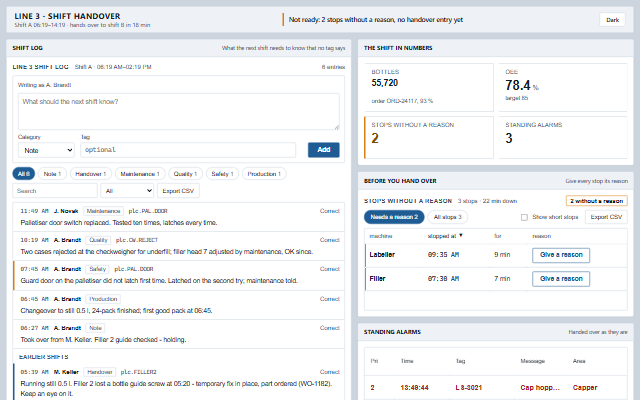This screenshot has width=640, height=400.
Task: Click the Handover category label on 05:39 entry
Action: point(100,372)
